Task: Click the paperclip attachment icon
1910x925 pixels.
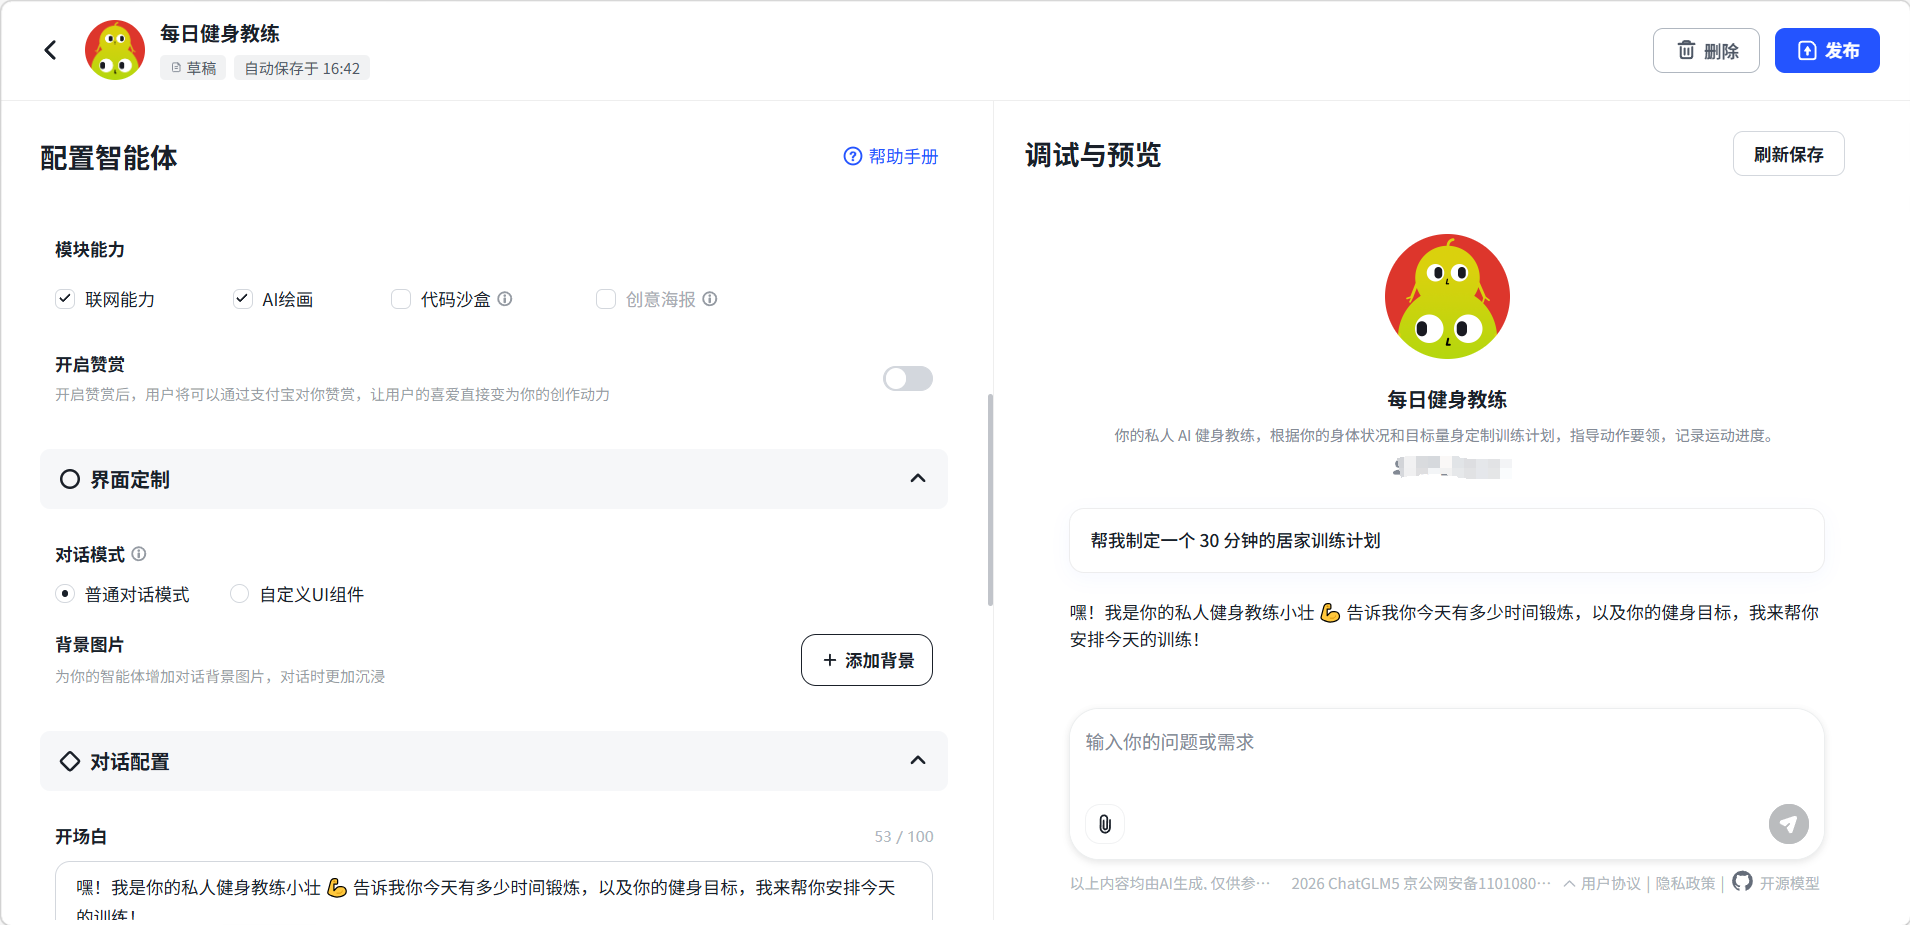Action: click(1105, 824)
